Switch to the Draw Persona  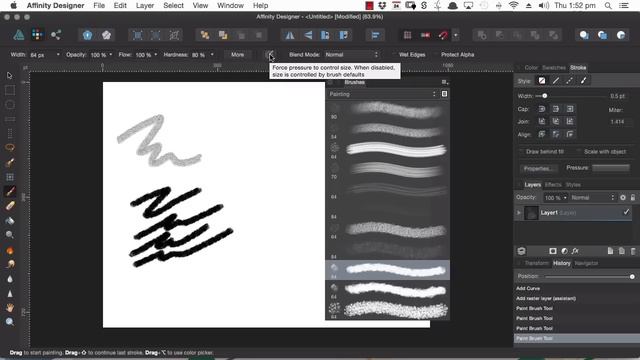pos(19,35)
